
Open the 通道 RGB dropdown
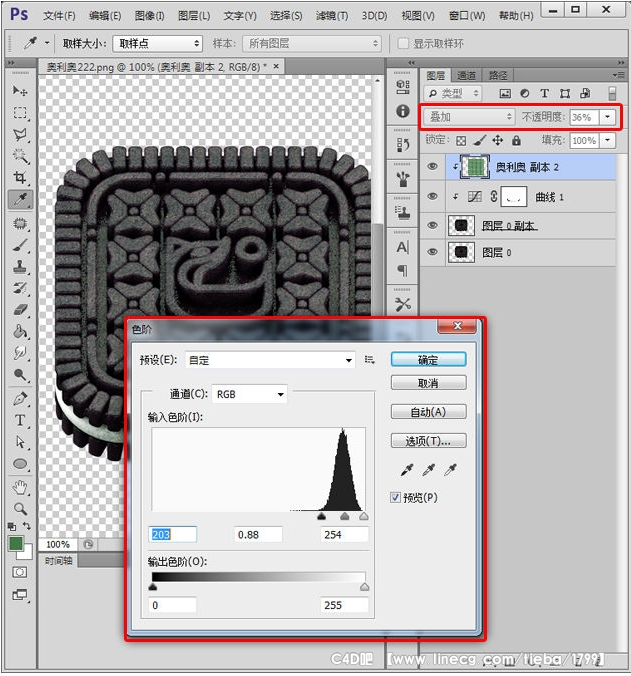coord(250,394)
